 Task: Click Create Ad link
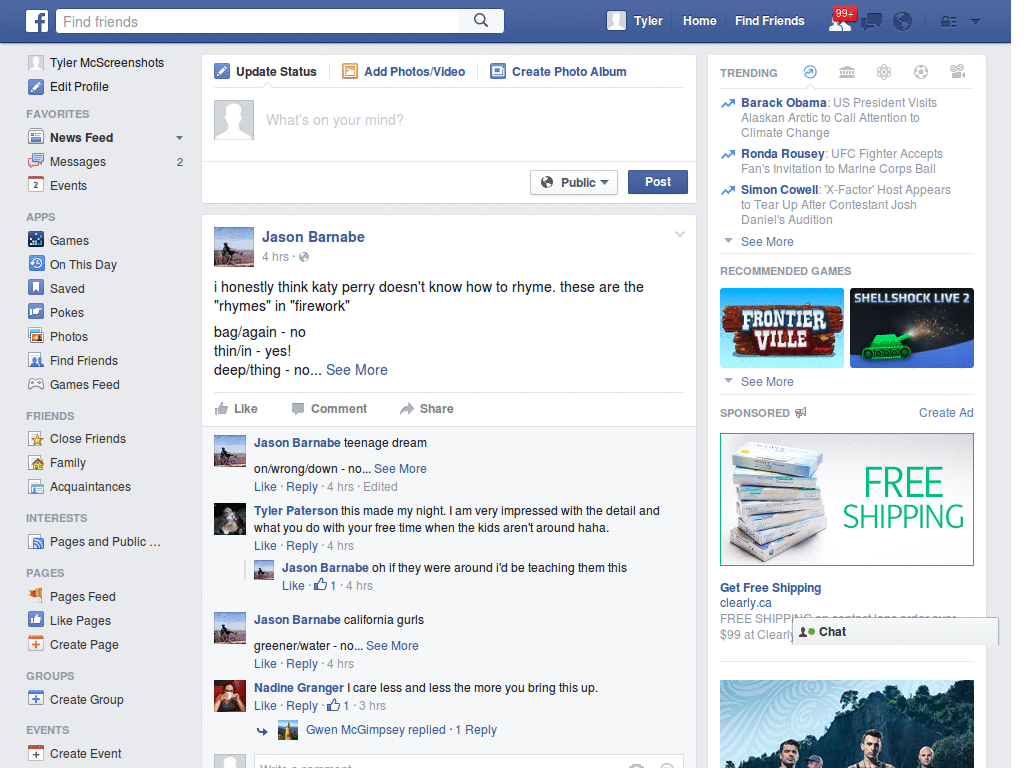946,413
